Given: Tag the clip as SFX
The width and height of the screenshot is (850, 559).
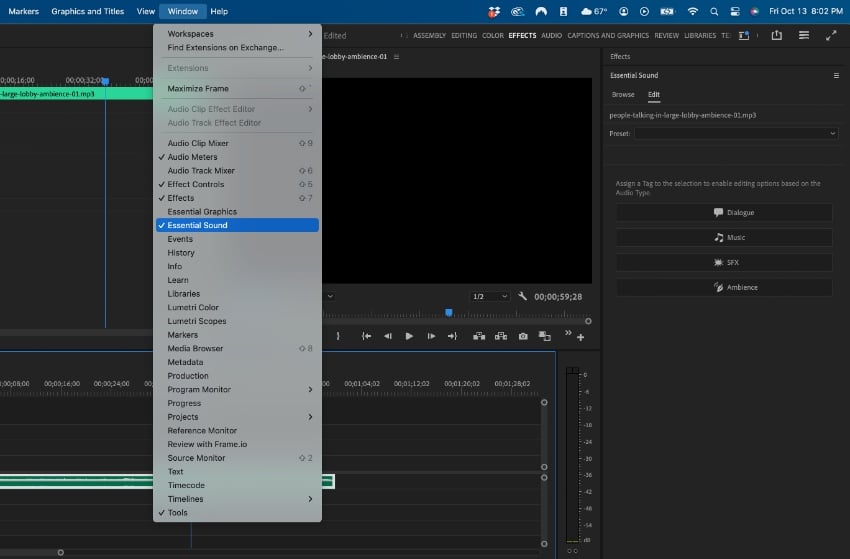Looking at the screenshot, I should (x=724, y=262).
